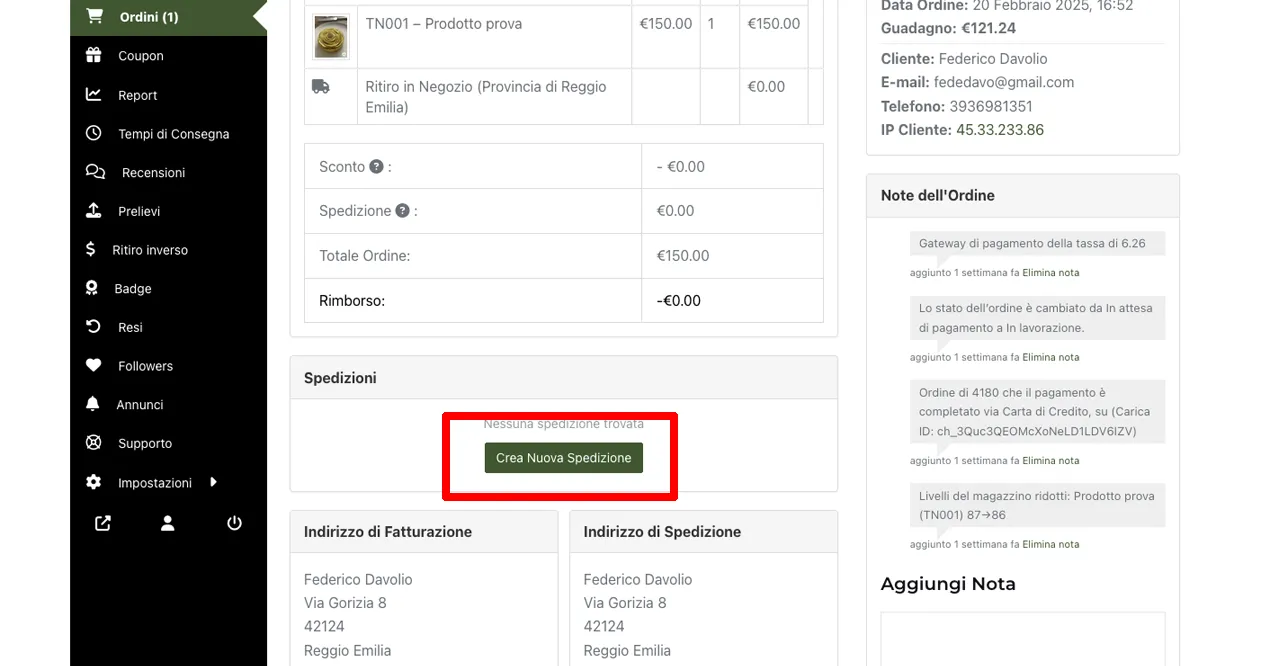
Task: Delete the payment gateway tax note
Action: (x=1051, y=272)
